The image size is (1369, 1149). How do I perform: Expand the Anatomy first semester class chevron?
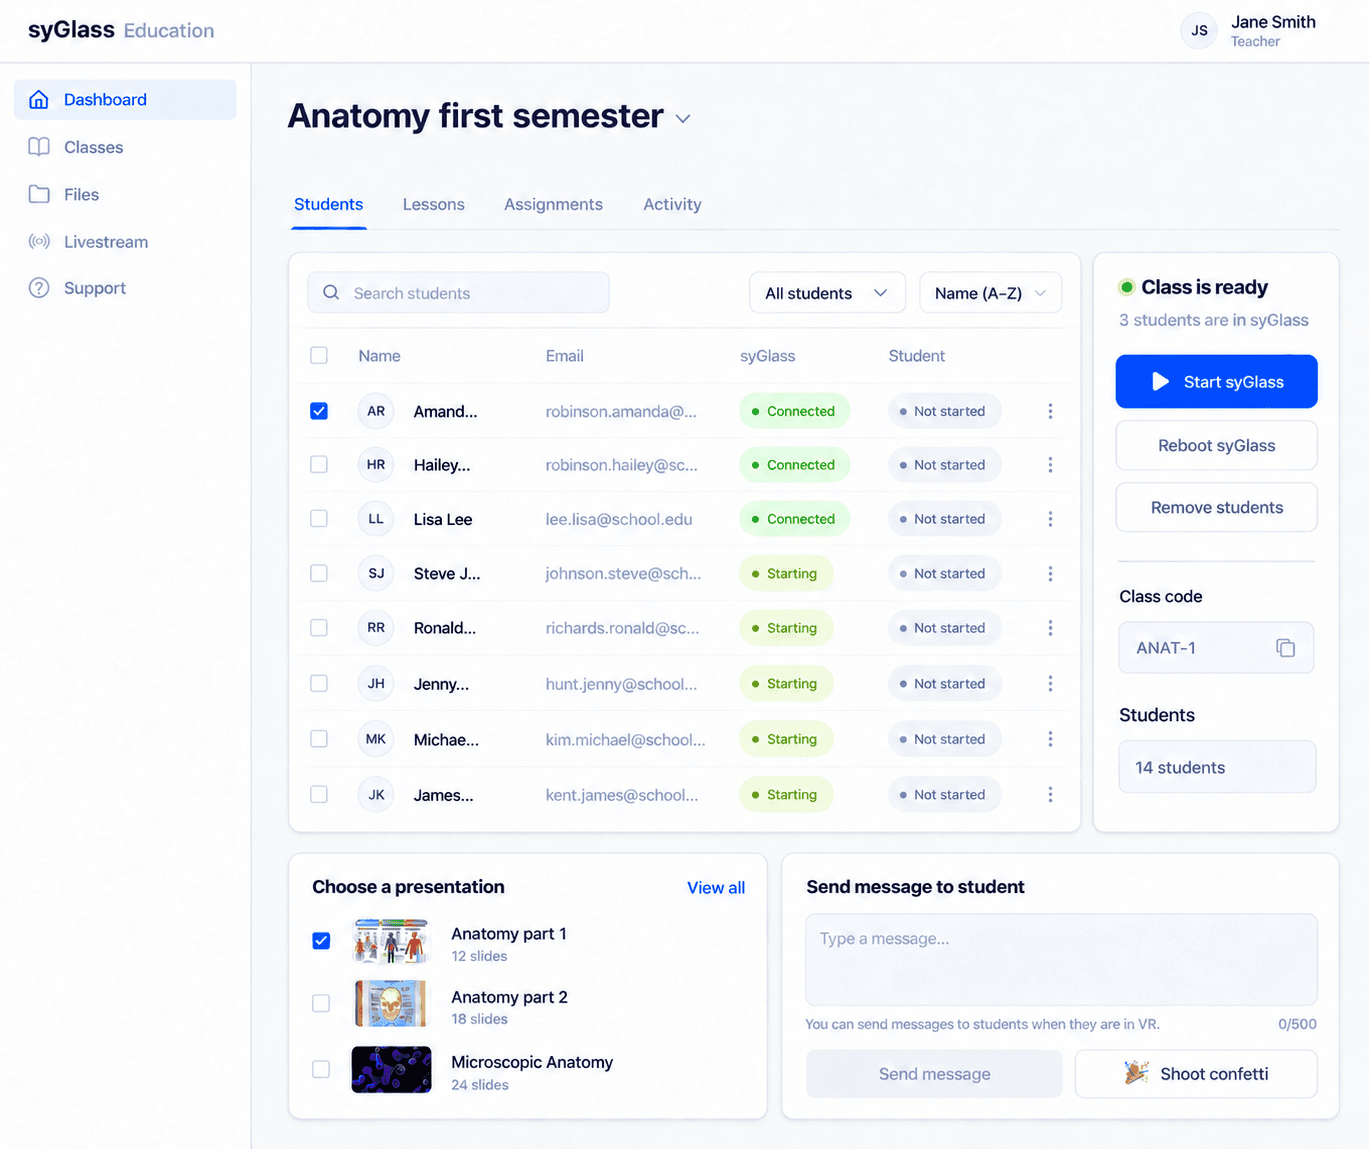point(683,118)
